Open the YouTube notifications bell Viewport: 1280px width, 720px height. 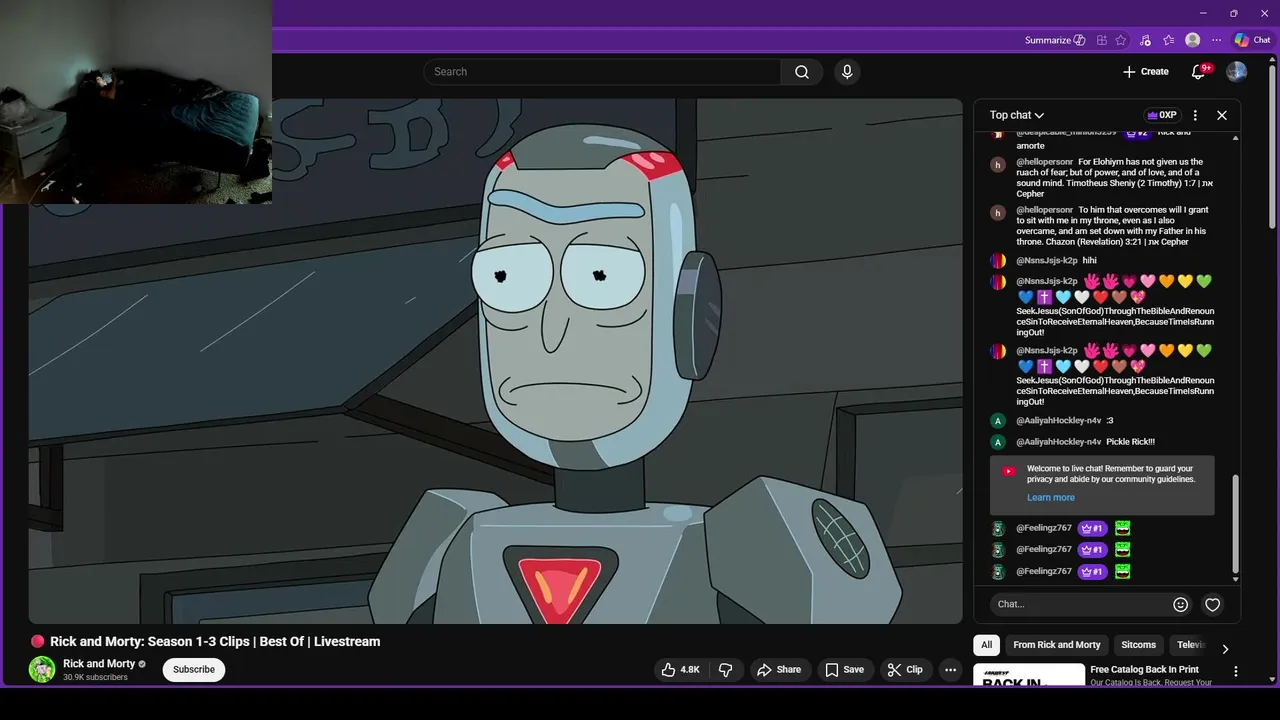pyautogui.click(x=1198, y=72)
